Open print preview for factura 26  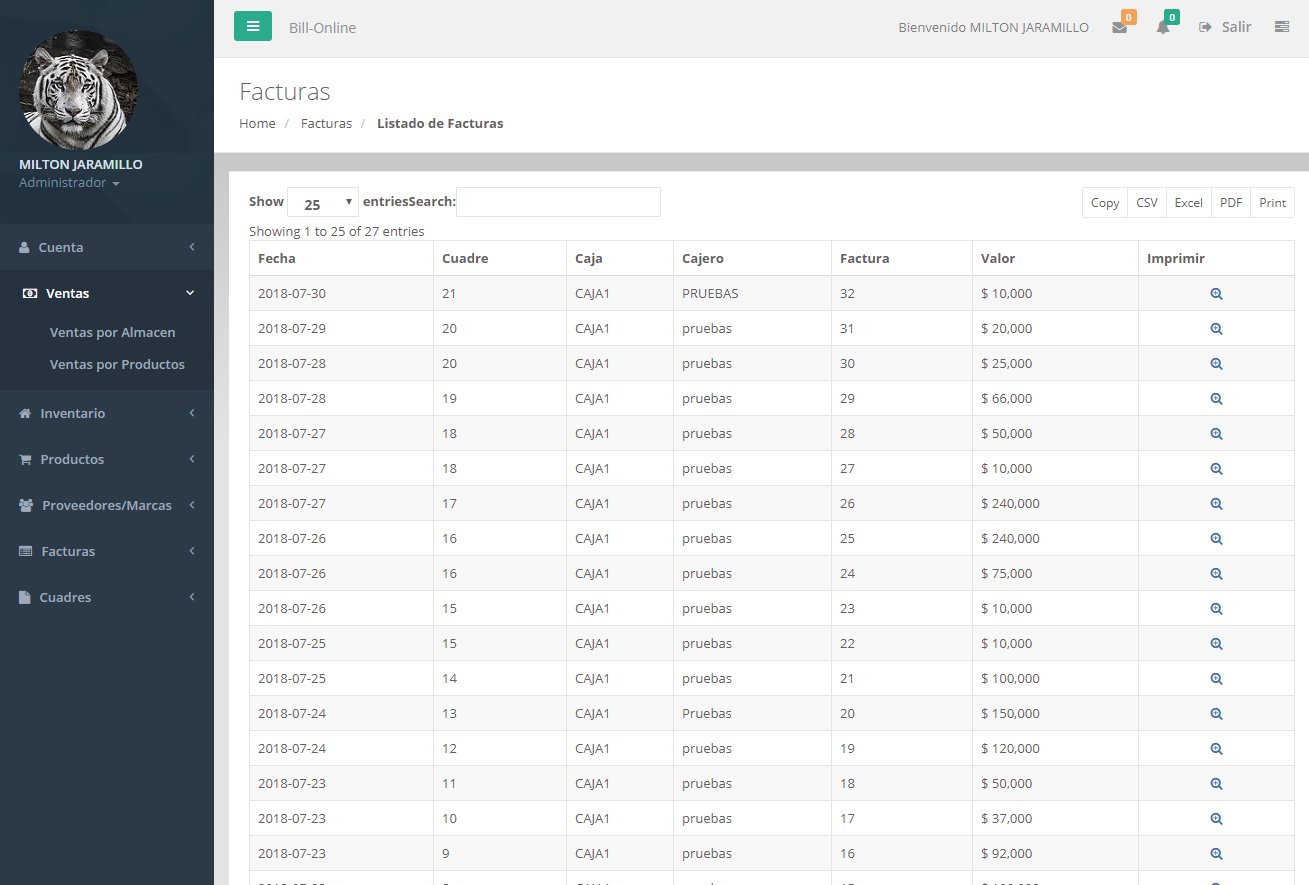click(x=1216, y=504)
